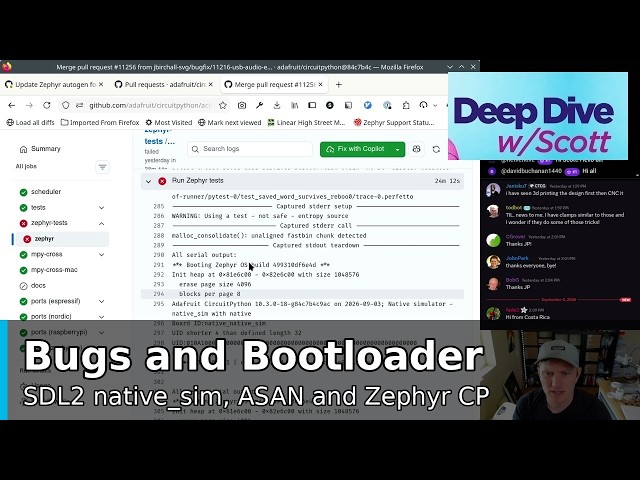Click the 24m 12s step duration
This screenshot has width=640, height=480.
(x=447, y=181)
